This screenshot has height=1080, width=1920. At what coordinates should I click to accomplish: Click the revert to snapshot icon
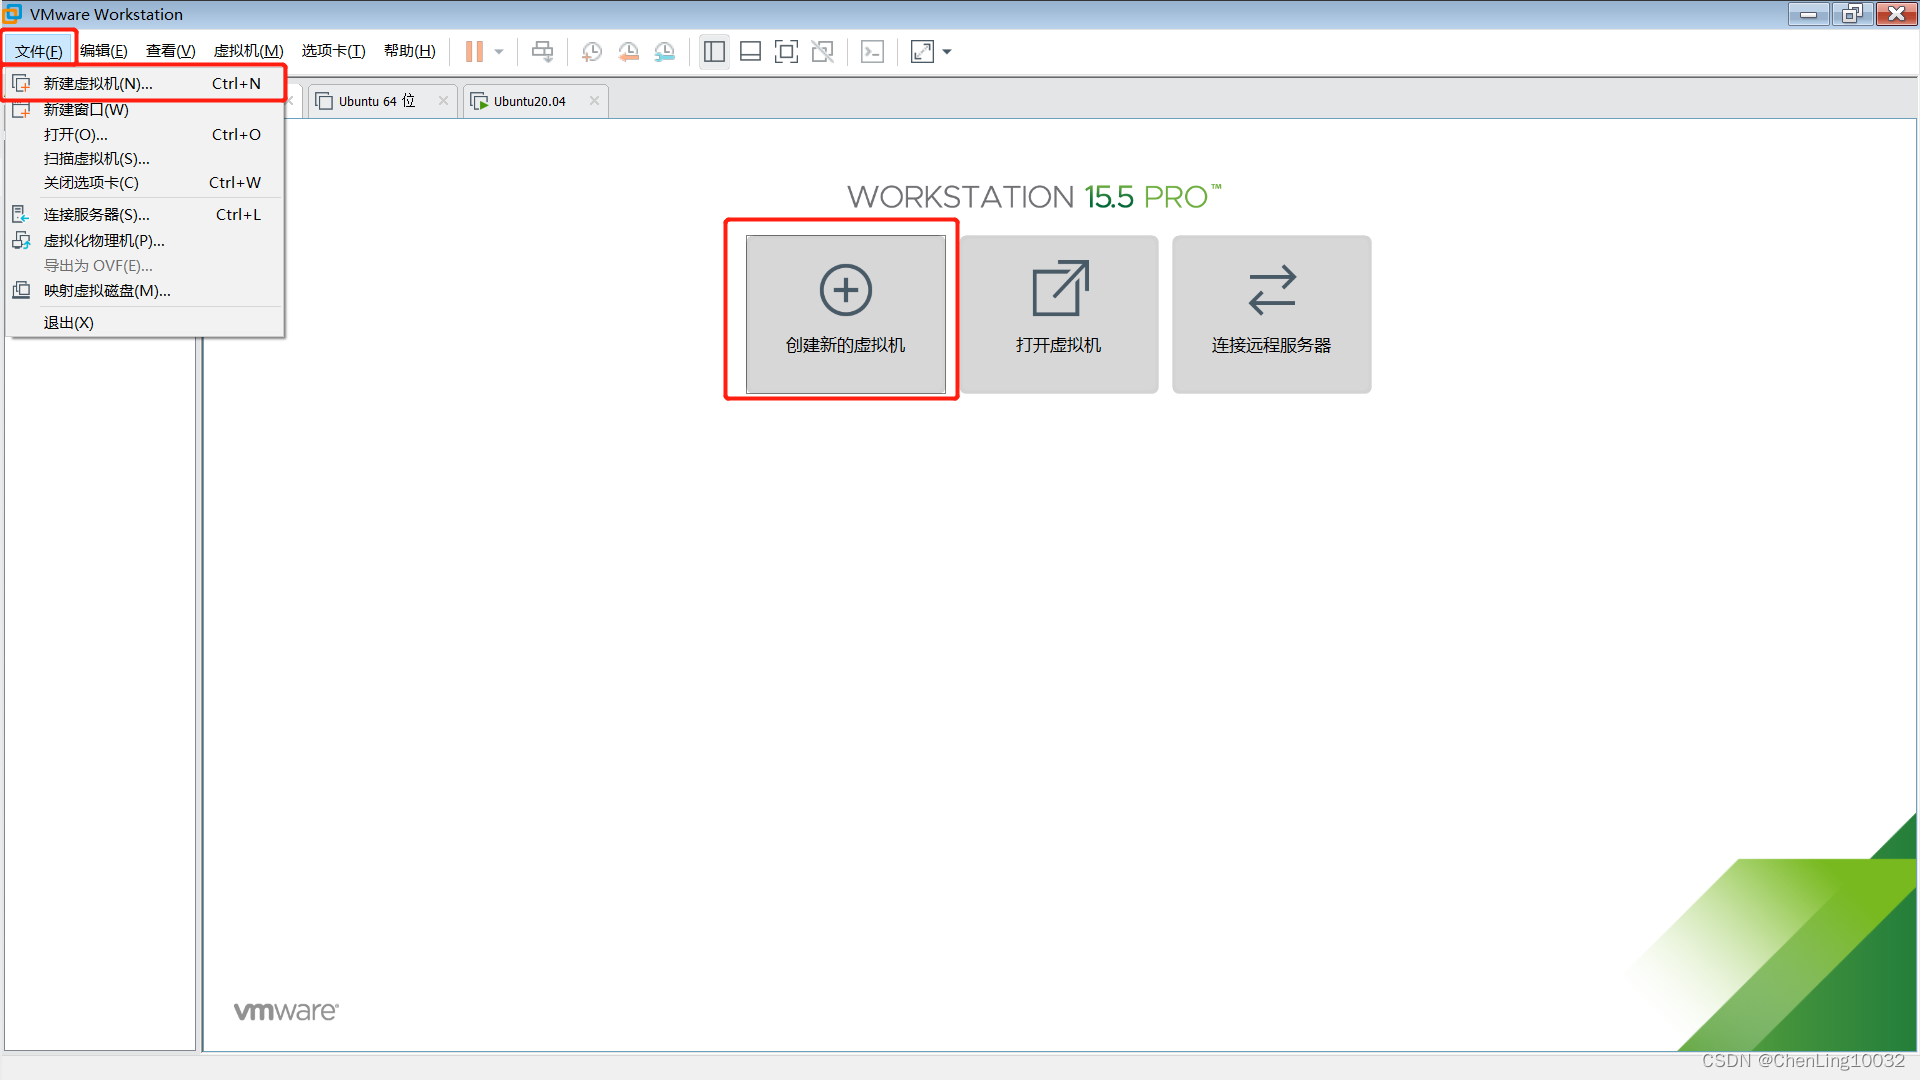628,51
